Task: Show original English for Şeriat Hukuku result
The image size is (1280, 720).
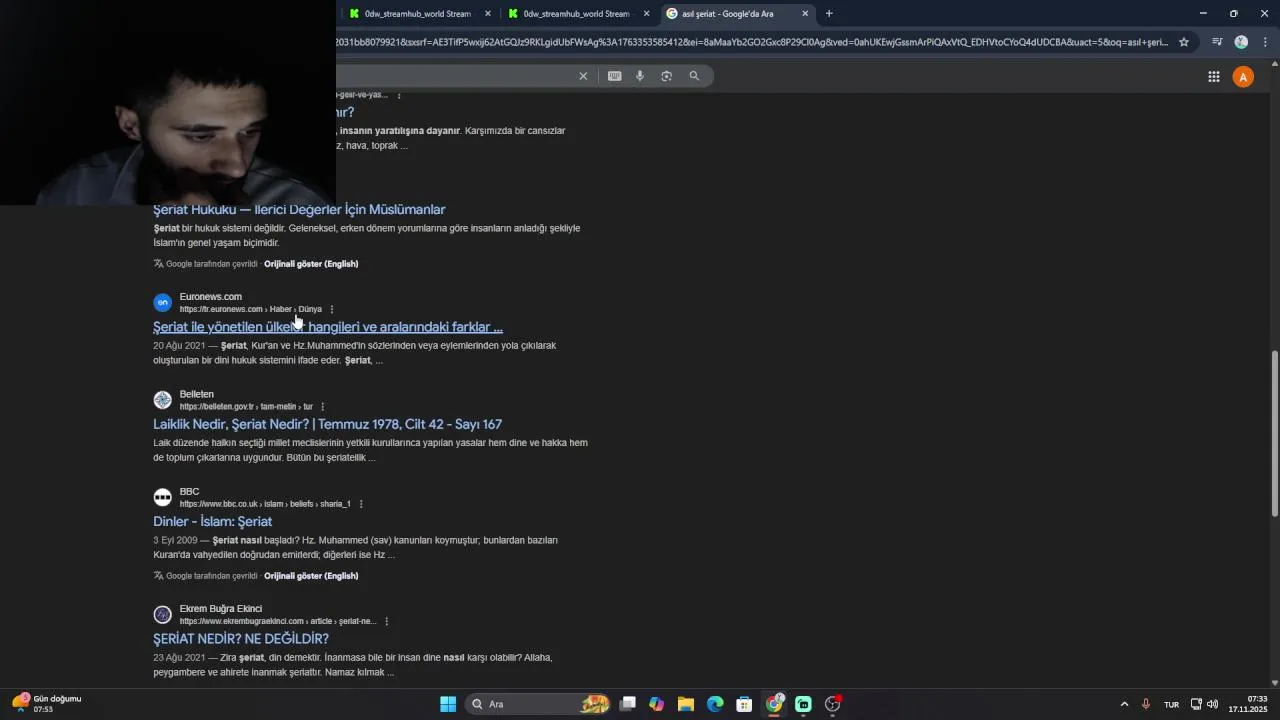Action: (311, 264)
